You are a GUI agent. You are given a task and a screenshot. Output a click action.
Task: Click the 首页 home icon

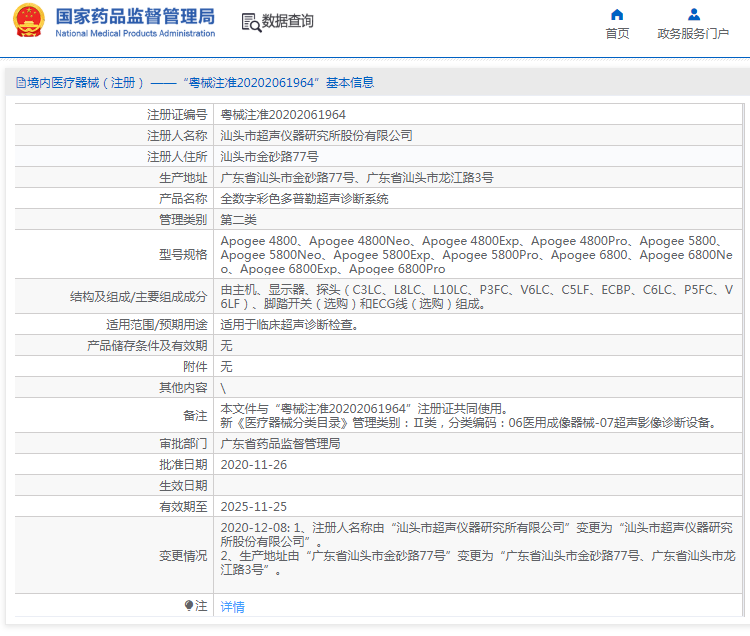(x=617, y=15)
